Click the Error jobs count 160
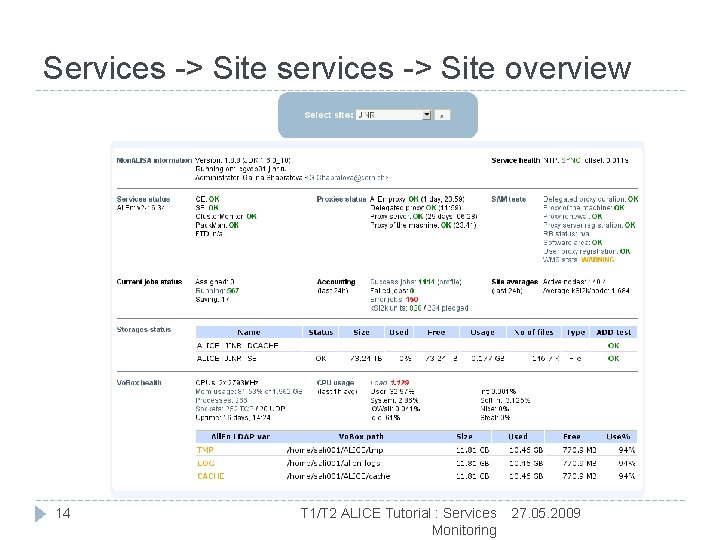Image resolution: width=720 pixels, height=540 pixels. 412,299
